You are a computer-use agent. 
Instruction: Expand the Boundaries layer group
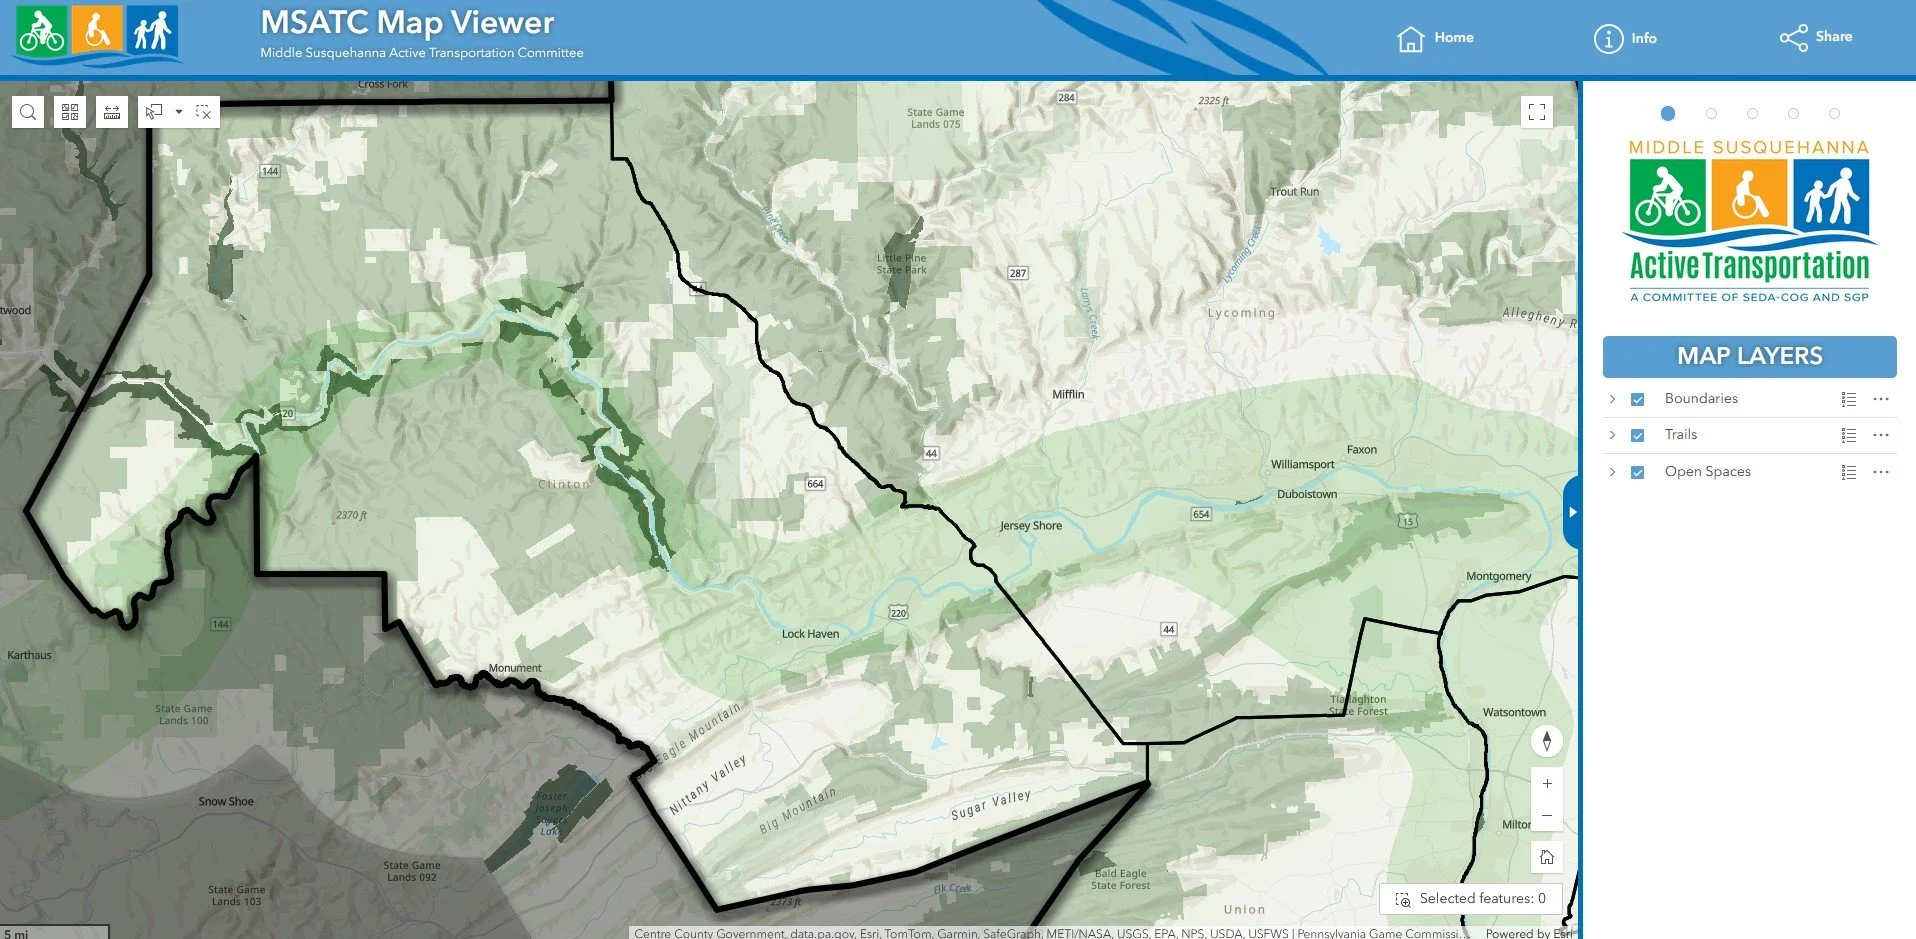[x=1612, y=399]
